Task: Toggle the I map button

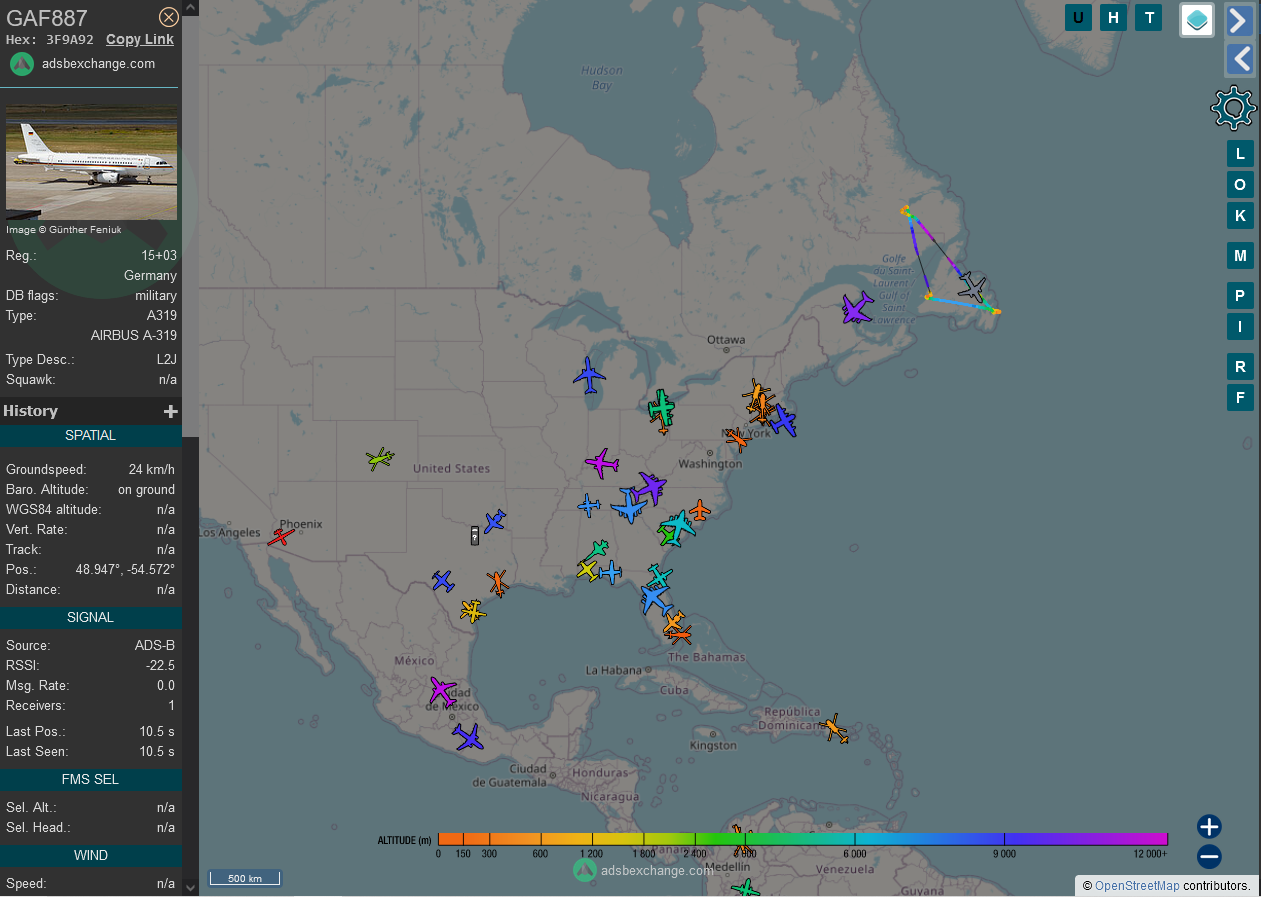Action: (x=1240, y=326)
